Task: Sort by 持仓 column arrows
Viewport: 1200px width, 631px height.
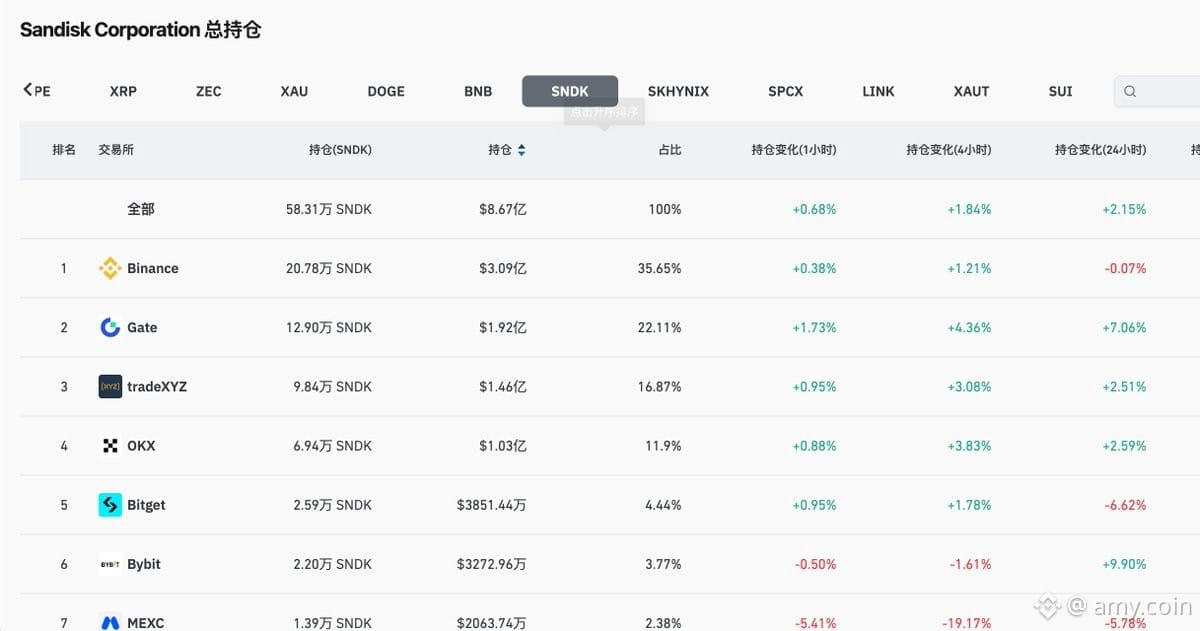Action: [x=521, y=150]
